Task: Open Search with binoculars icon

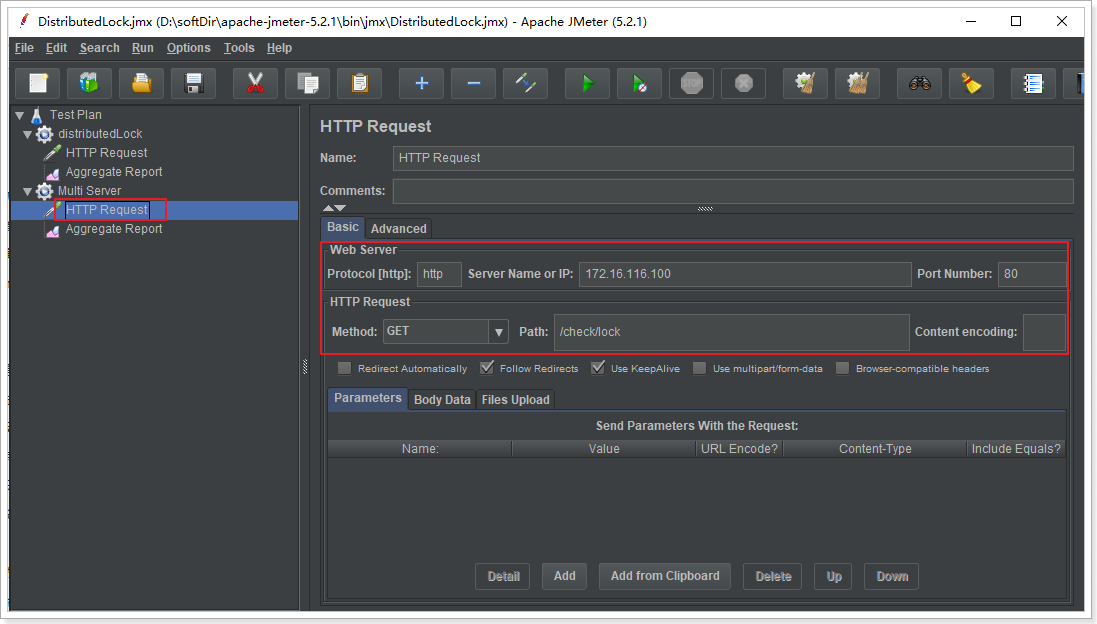Action: tap(919, 84)
